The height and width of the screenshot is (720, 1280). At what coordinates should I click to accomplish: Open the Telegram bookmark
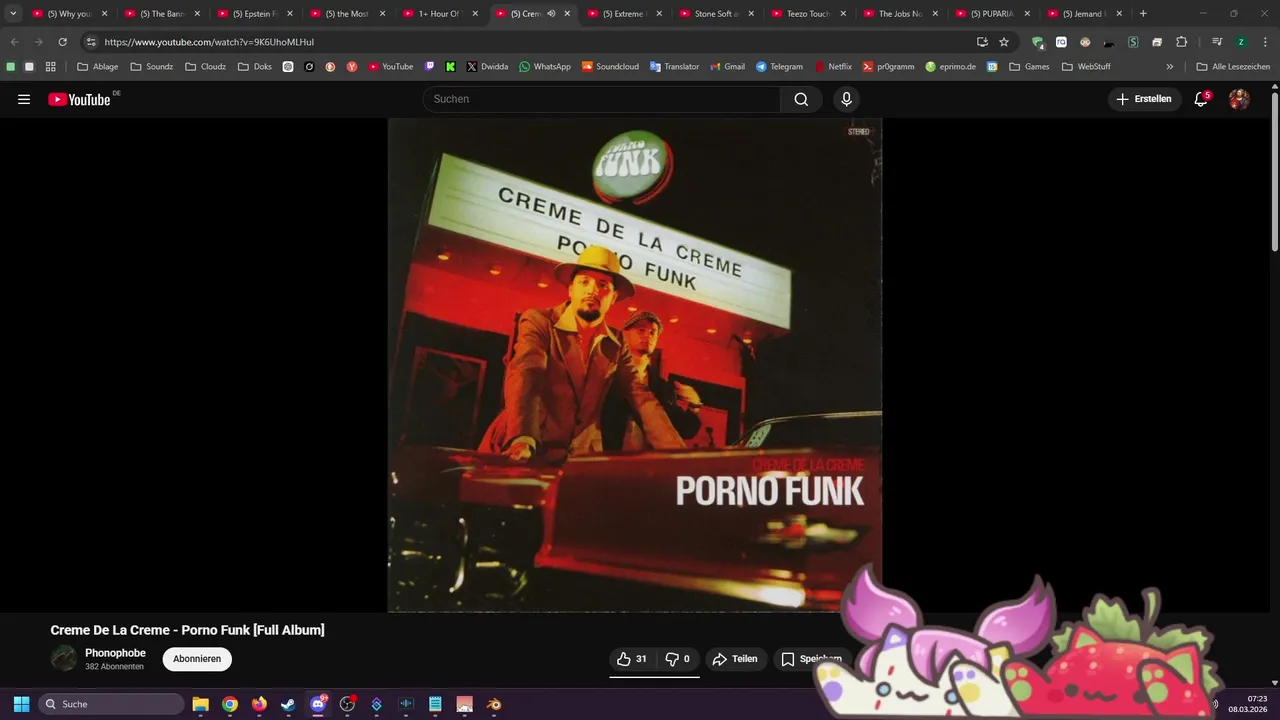point(779,66)
